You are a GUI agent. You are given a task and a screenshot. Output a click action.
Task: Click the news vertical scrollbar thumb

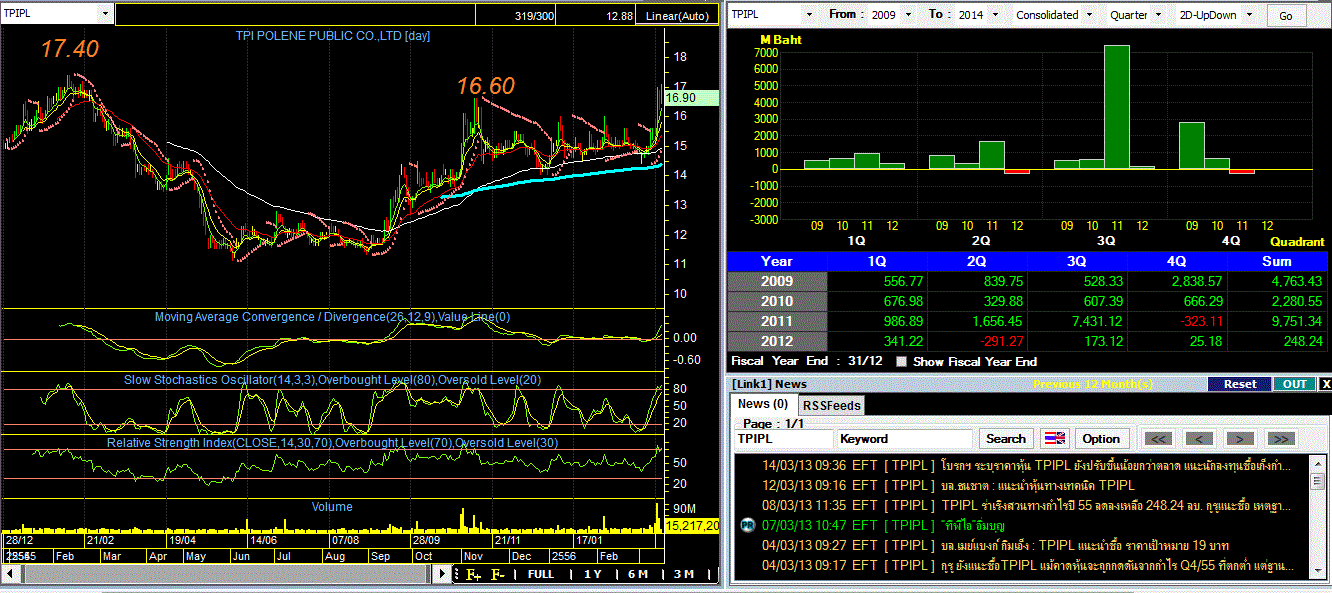click(1318, 481)
